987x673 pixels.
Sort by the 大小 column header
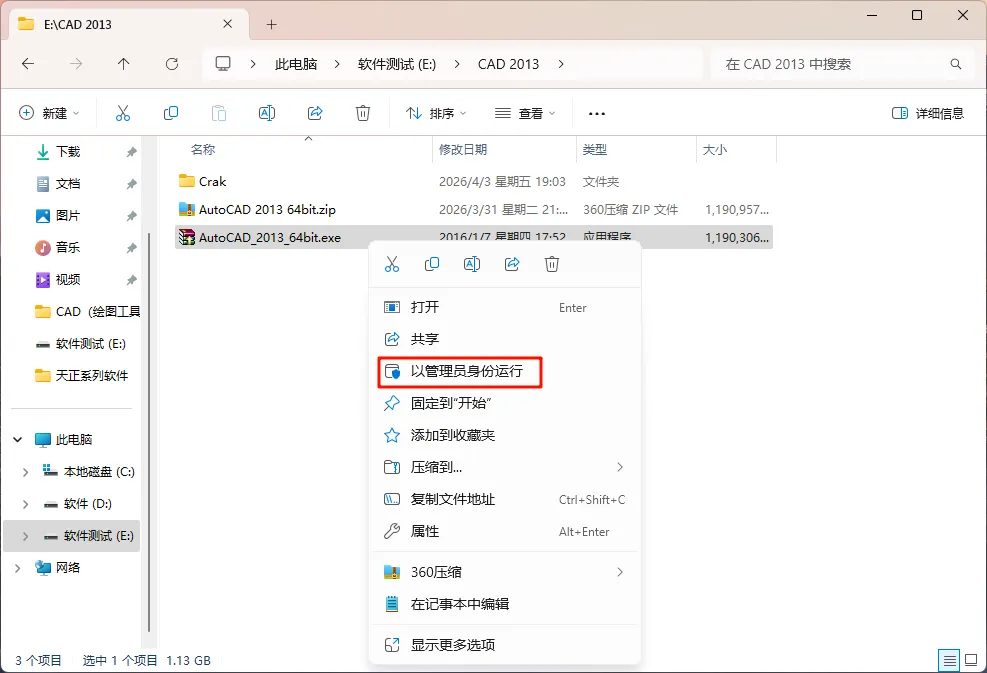point(714,150)
